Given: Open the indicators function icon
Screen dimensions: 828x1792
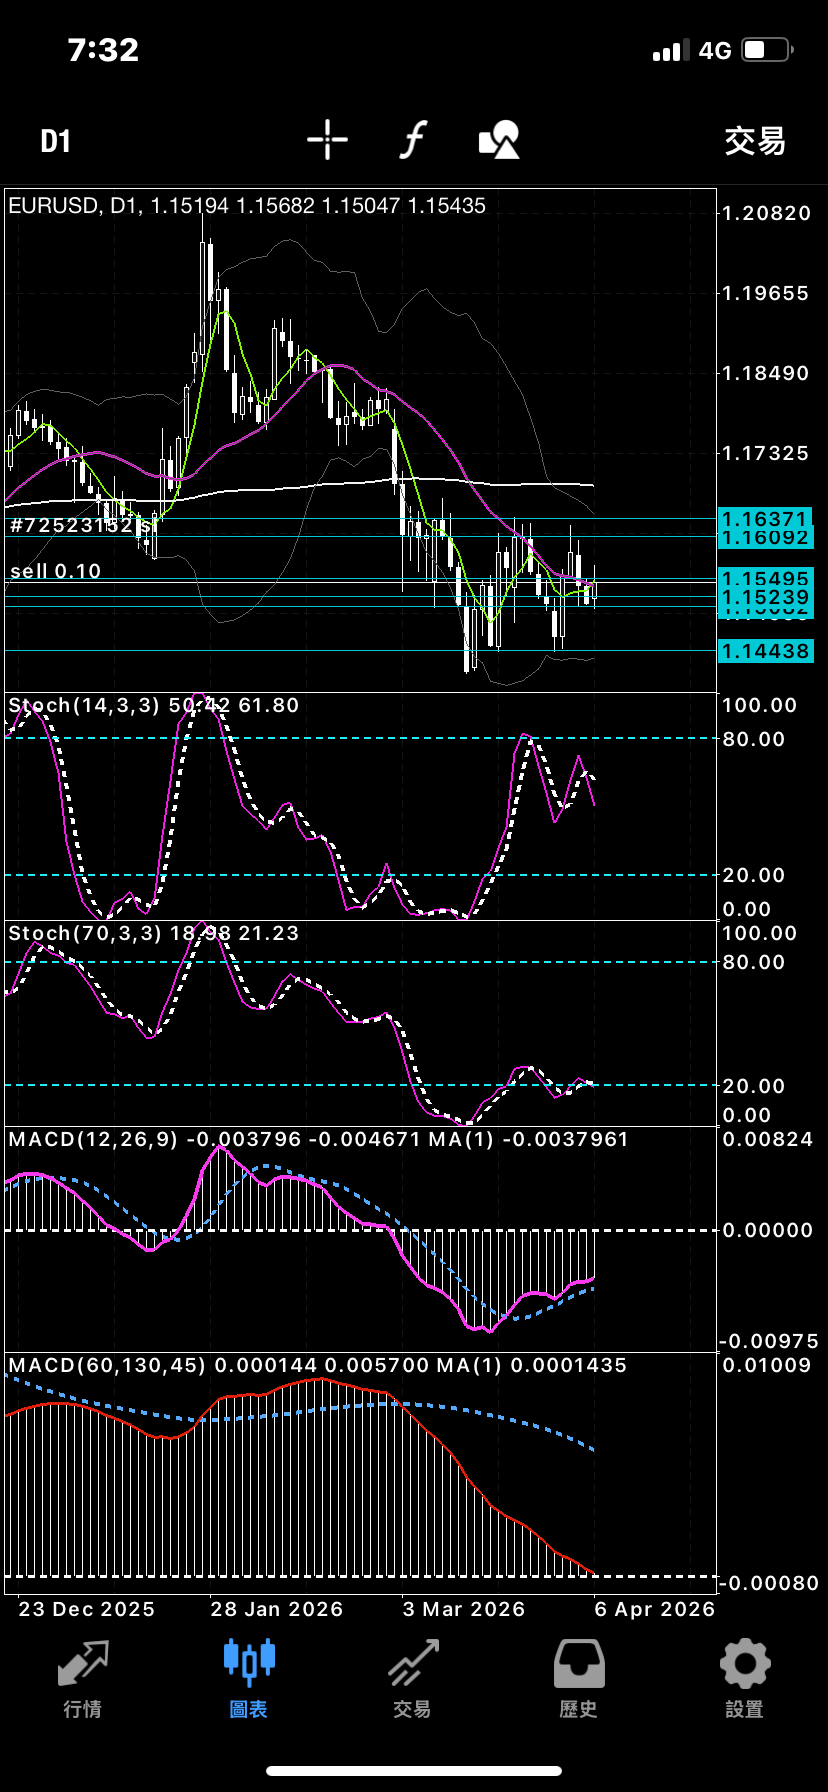Looking at the screenshot, I should (x=413, y=140).
